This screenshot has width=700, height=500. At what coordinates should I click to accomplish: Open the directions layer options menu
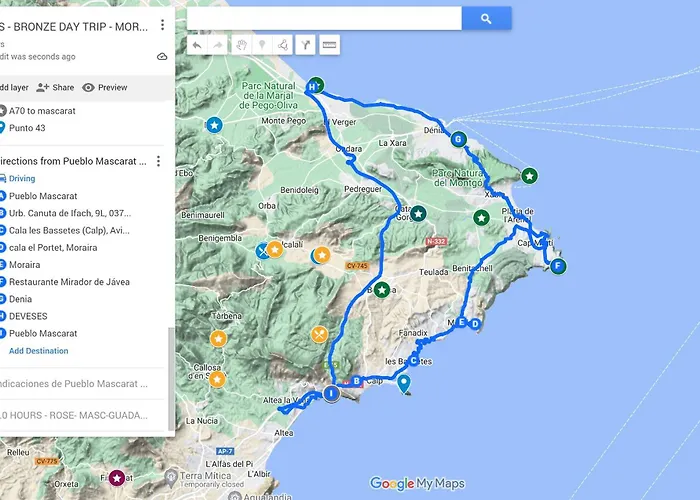(158, 161)
